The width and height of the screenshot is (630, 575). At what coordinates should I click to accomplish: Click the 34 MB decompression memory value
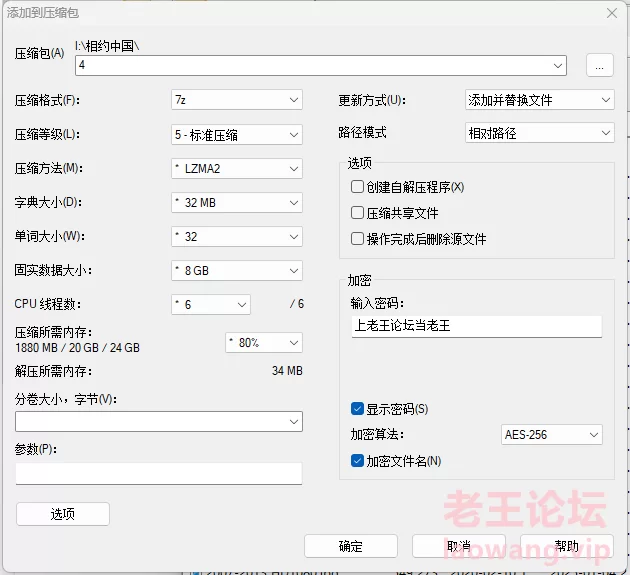click(287, 370)
